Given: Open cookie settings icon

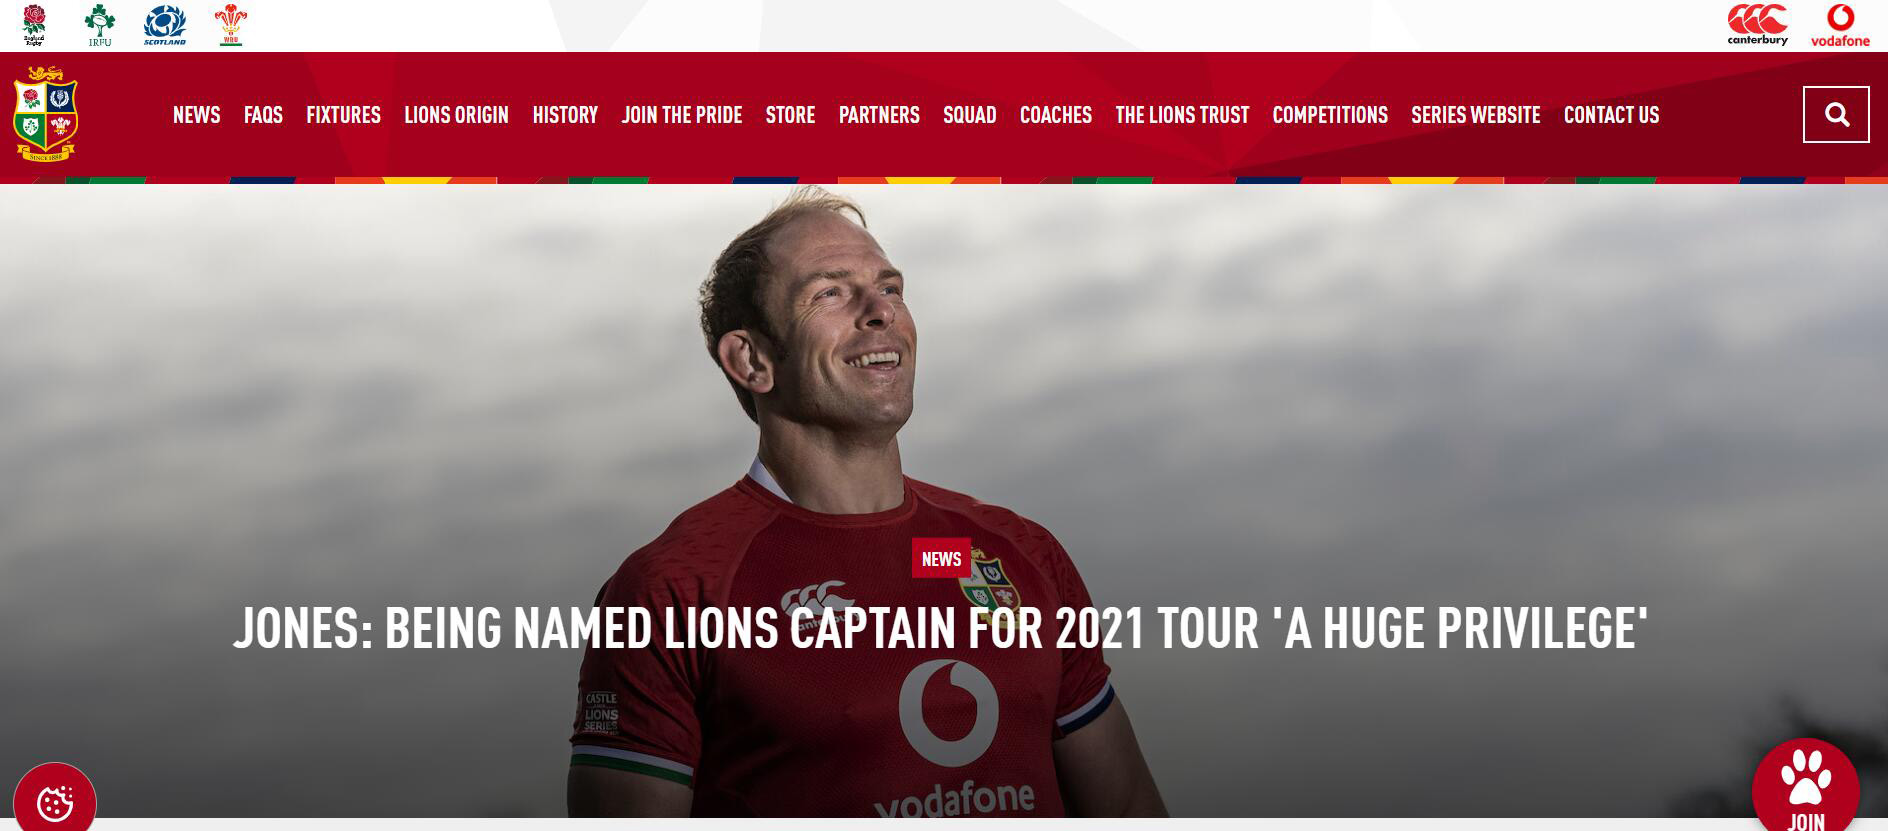Looking at the screenshot, I should [x=55, y=801].
